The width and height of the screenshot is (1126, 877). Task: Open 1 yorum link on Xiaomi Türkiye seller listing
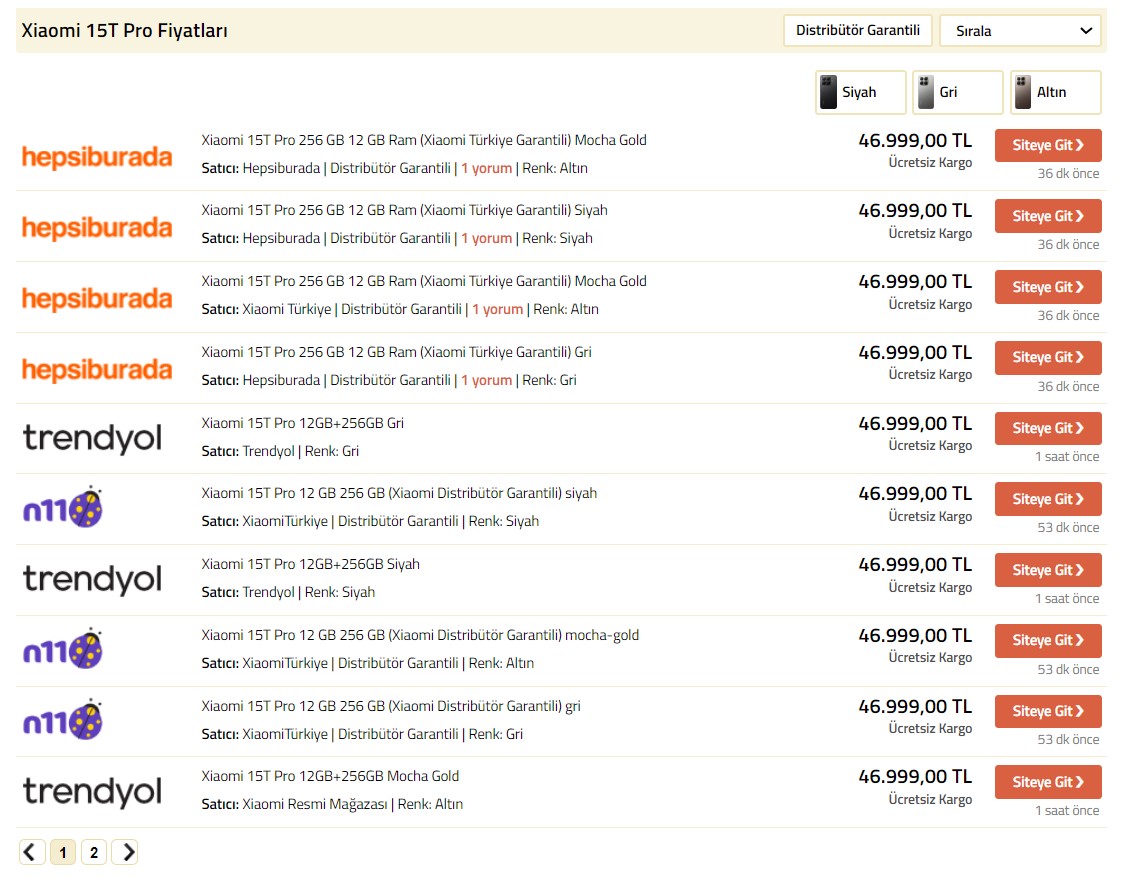(497, 310)
